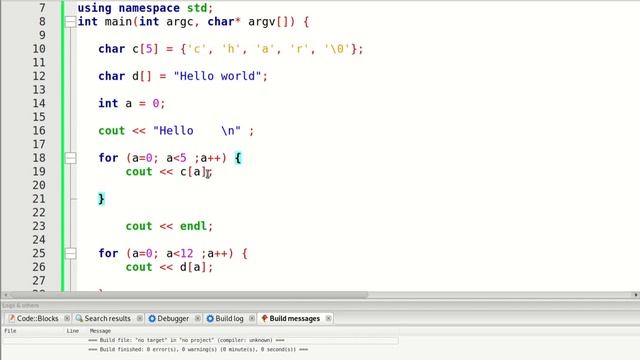This screenshot has height=360, width=640.
Task: Click 'cout << c[a];' on line 19
Action: coord(169,172)
